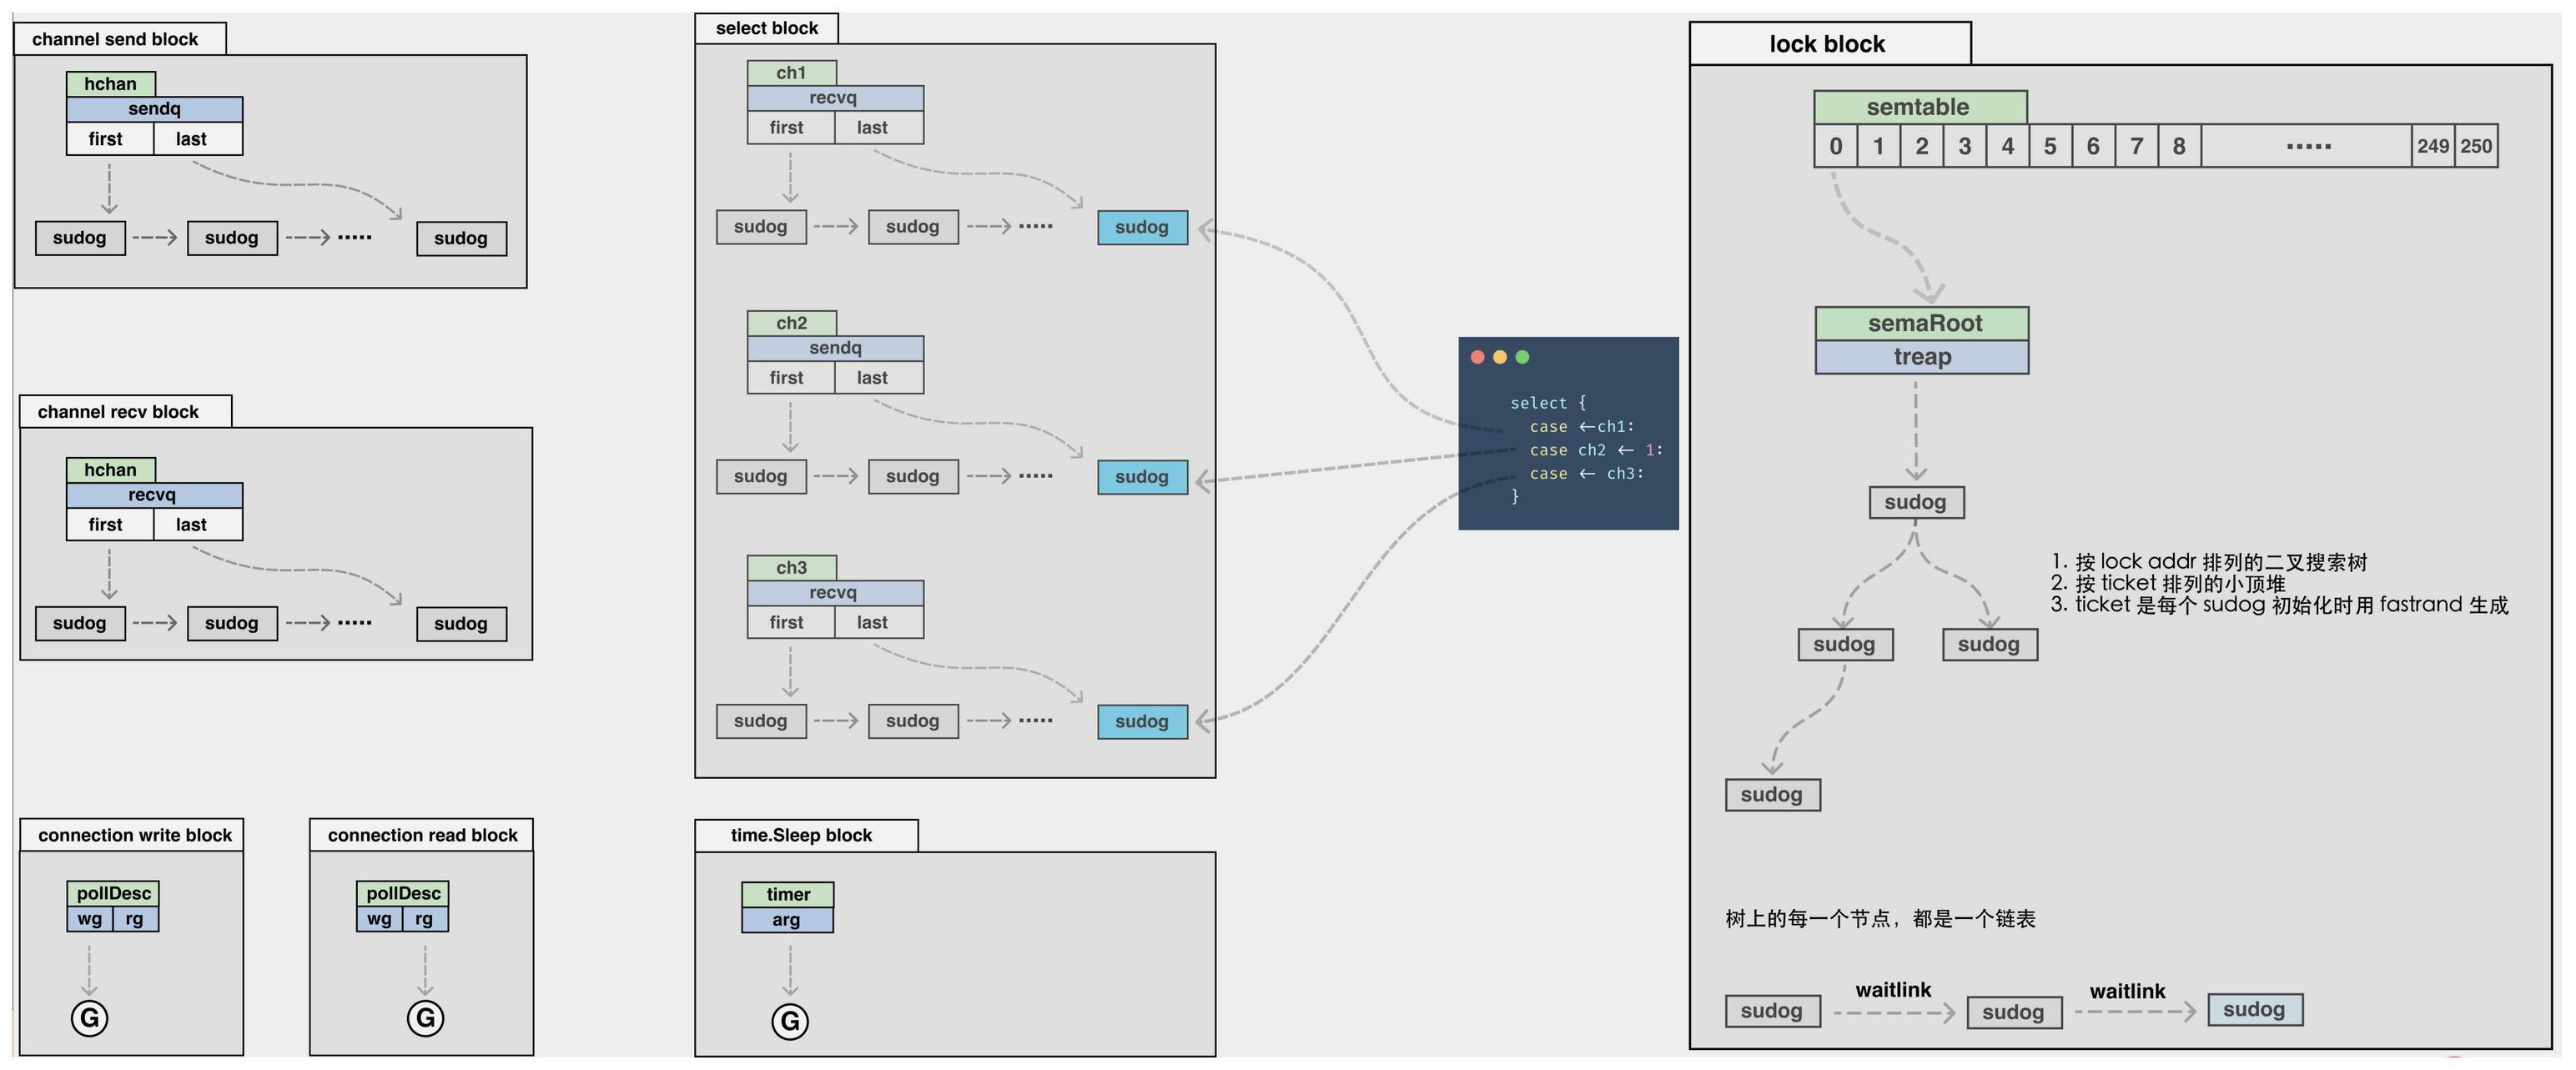
Task: Click the G circle in connection read block
Action: [x=425, y=1018]
